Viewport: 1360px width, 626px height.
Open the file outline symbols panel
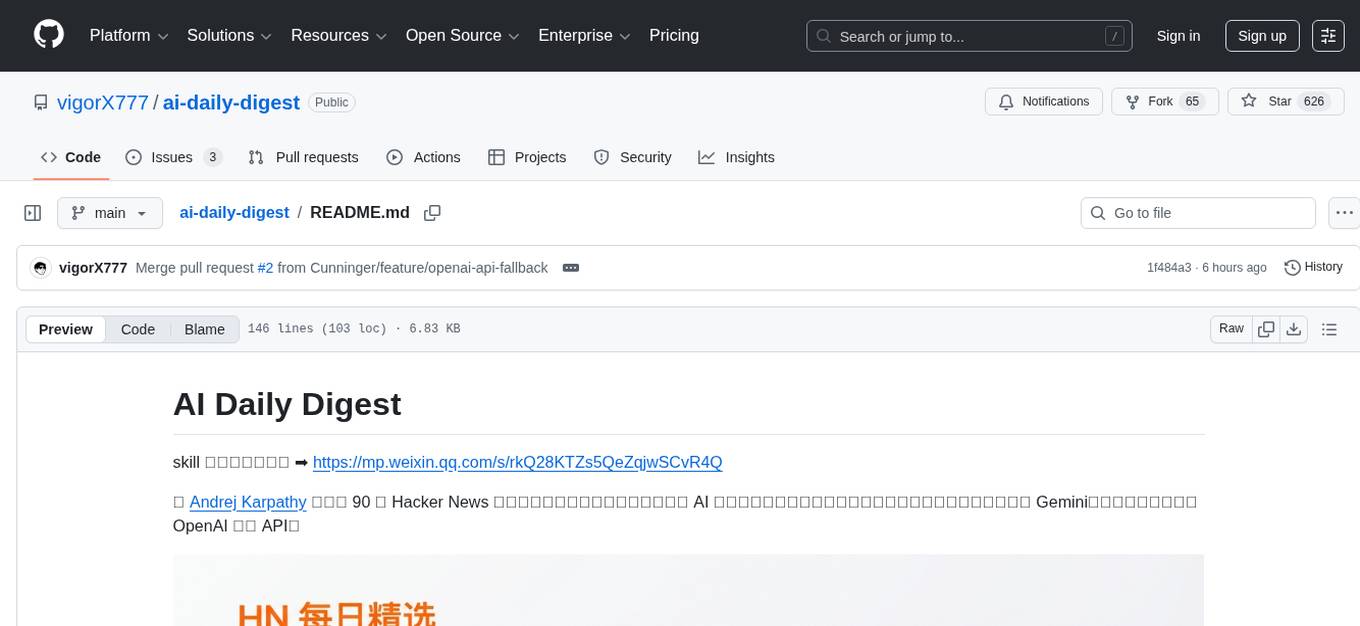[x=1329, y=328]
